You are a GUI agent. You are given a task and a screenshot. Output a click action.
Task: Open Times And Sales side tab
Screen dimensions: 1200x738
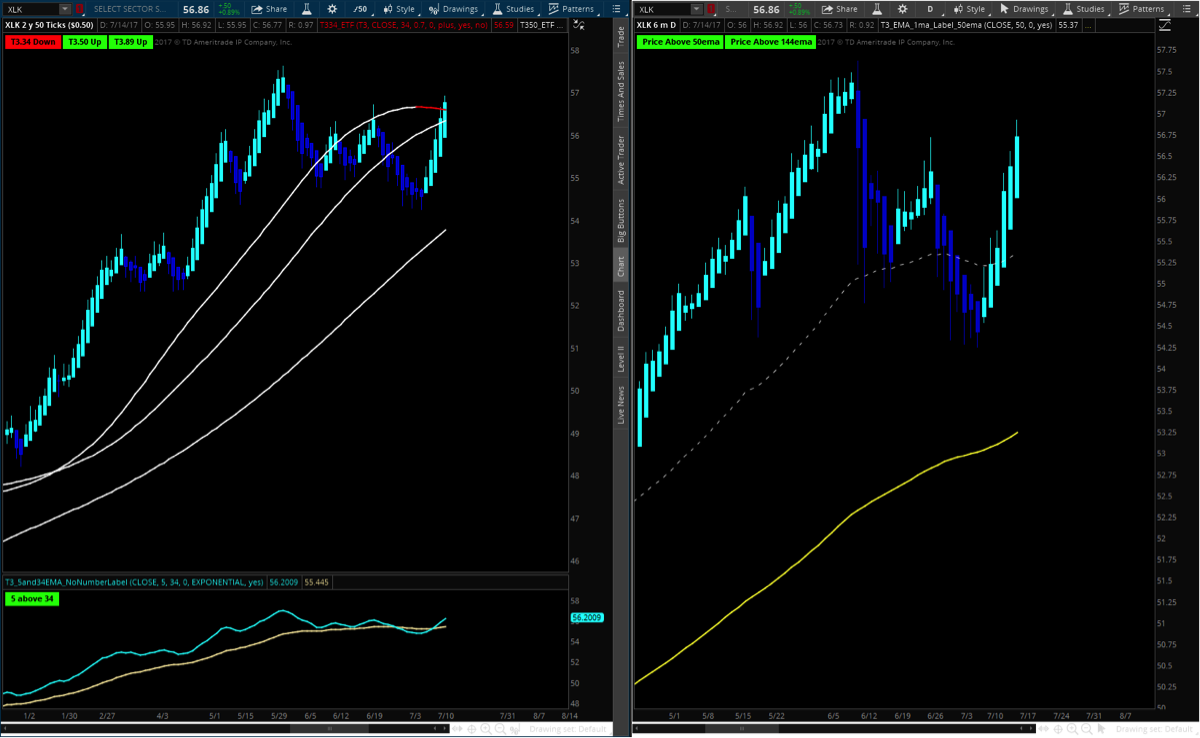(621, 91)
